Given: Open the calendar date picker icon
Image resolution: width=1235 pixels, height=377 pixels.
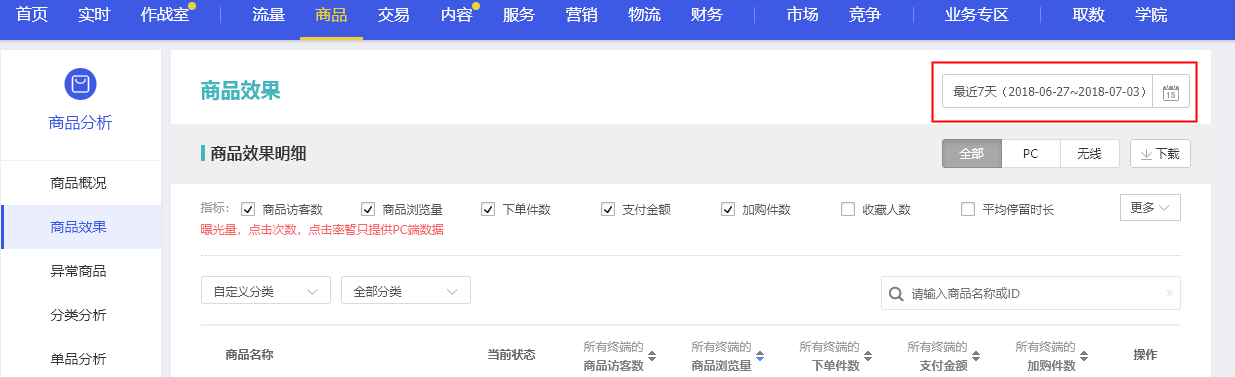Looking at the screenshot, I should point(1170,92).
